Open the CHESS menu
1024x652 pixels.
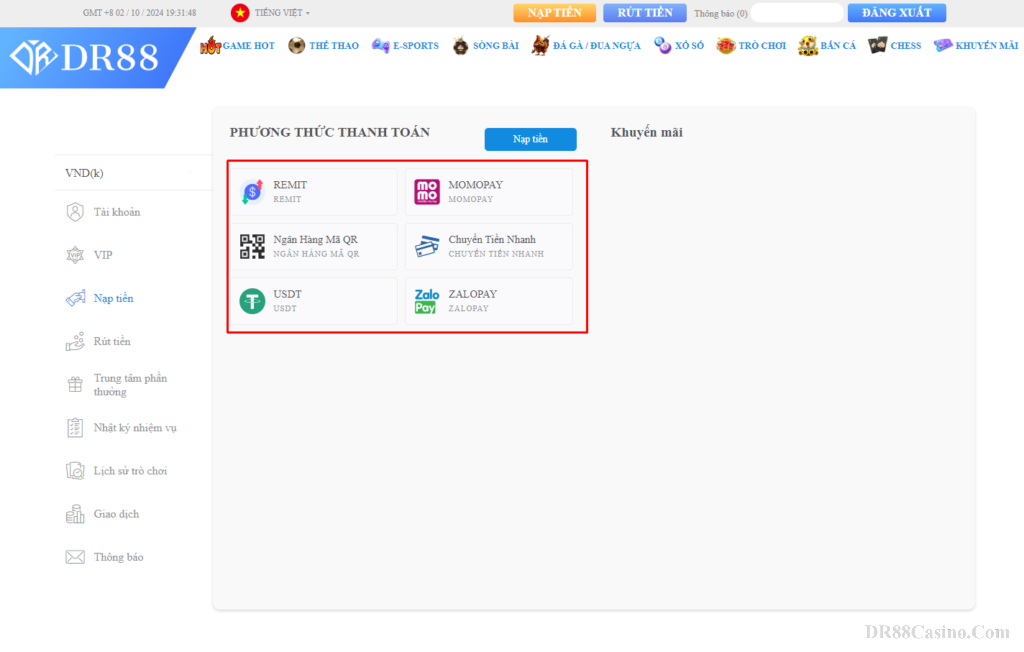906,46
